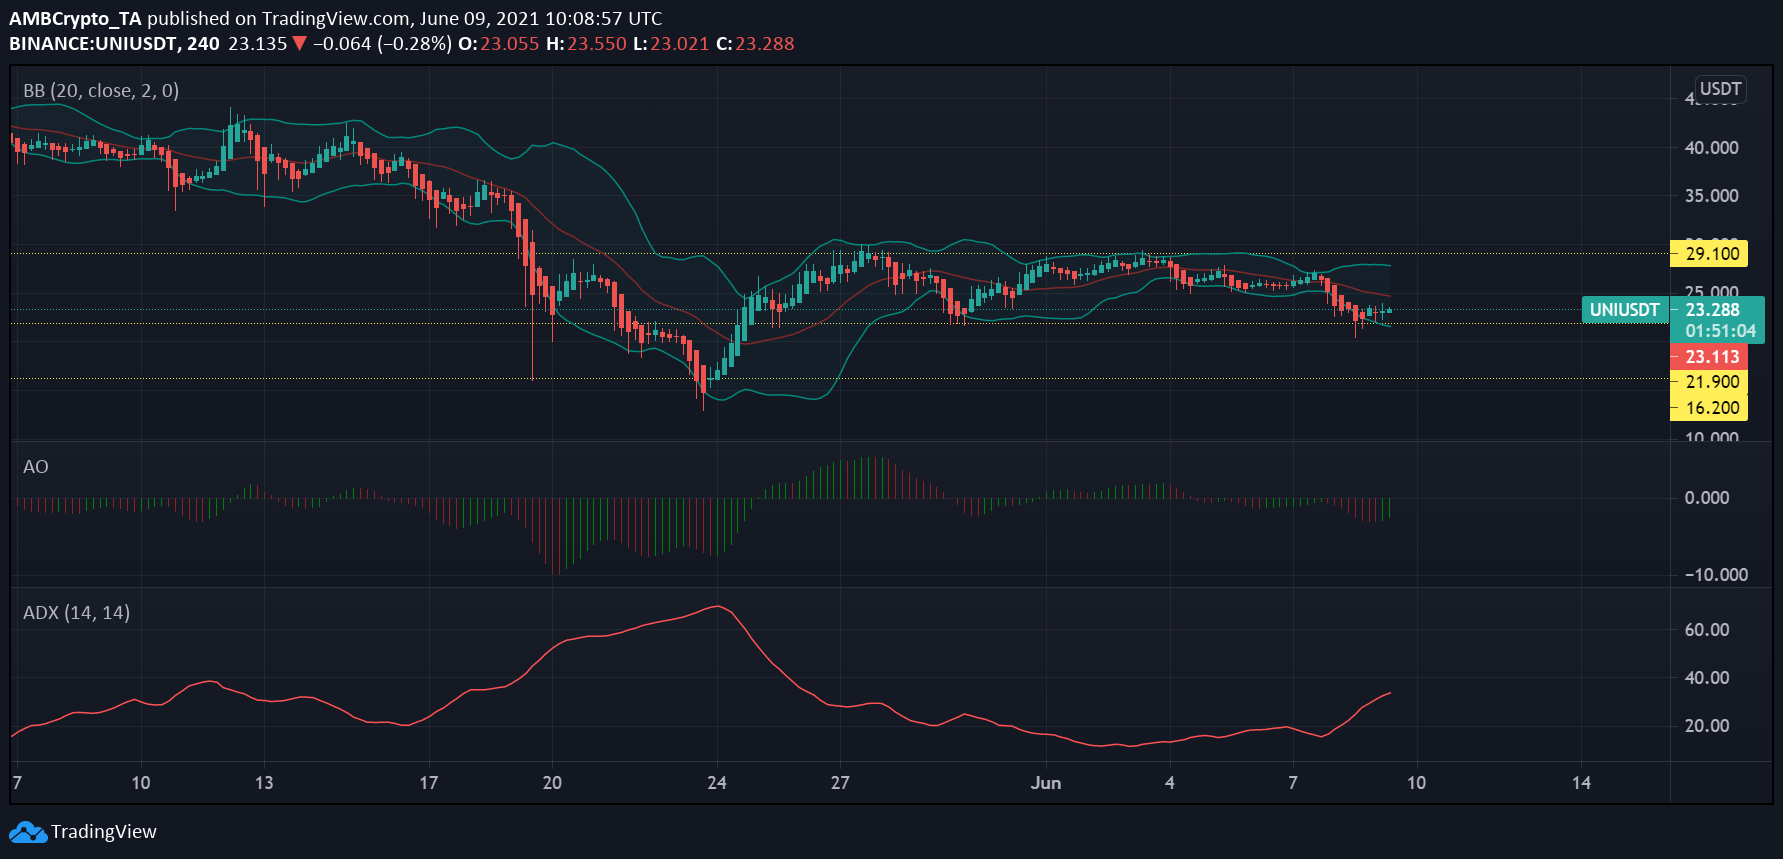Click the AMBCrypto_TA publisher name

coord(75,19)
